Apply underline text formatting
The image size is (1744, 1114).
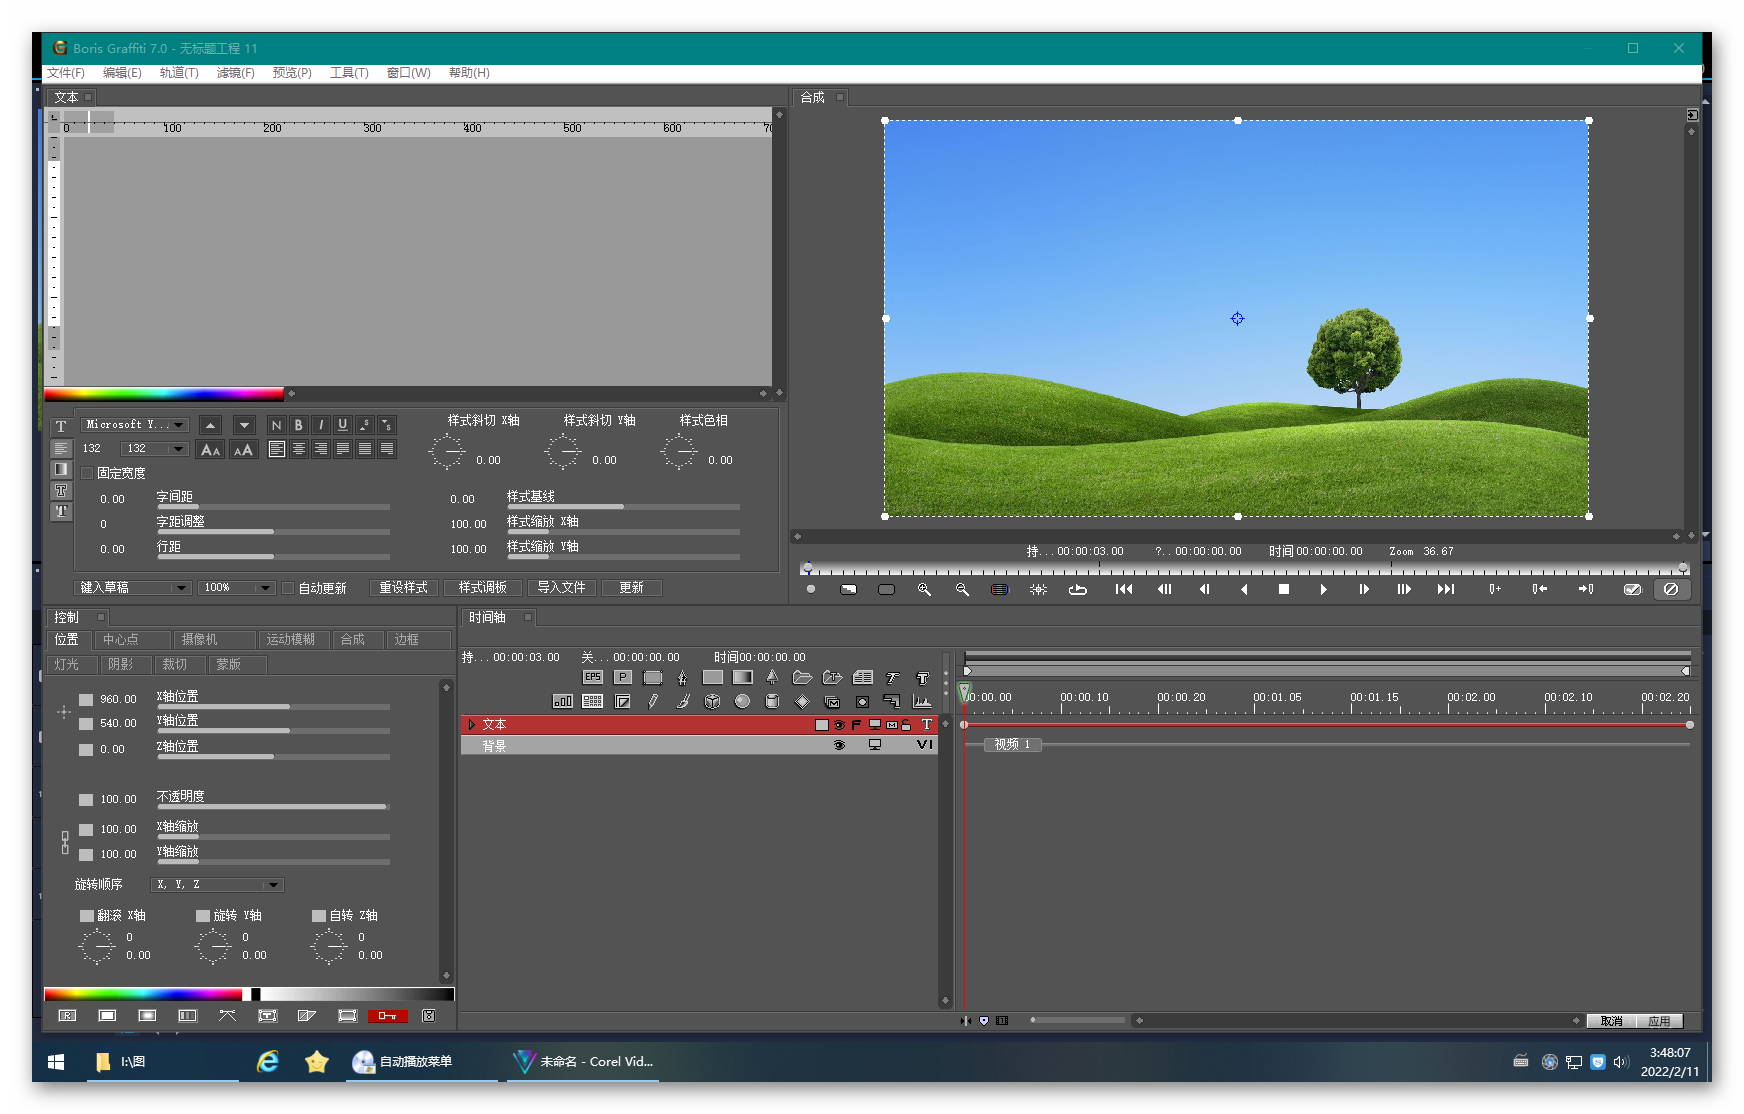342,425
